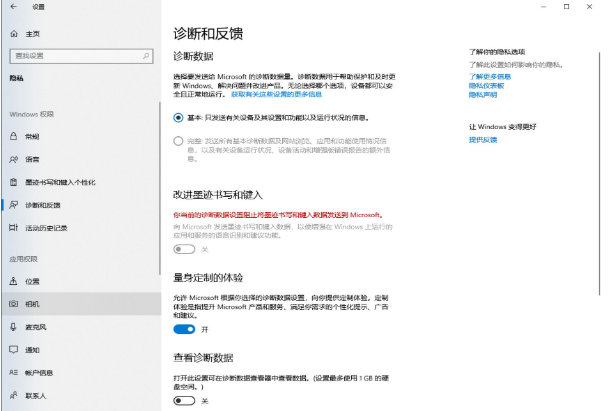This screenshot has height=411, width=609.
Task: Click the 诊断和反馈 feedback icon
Action: [14, 205]
